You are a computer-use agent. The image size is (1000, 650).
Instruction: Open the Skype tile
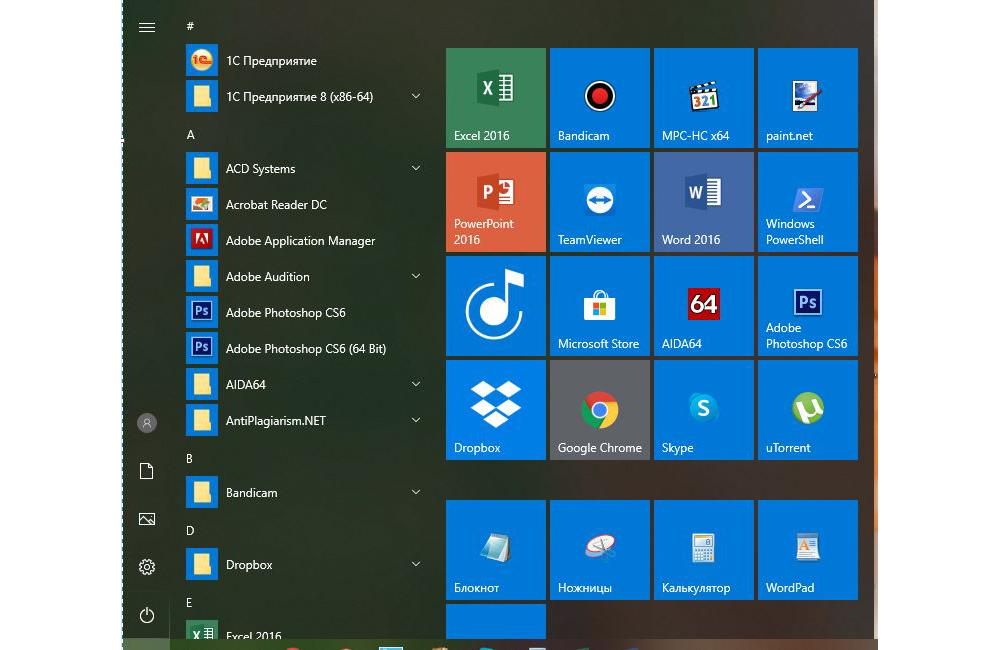point(703,410)
